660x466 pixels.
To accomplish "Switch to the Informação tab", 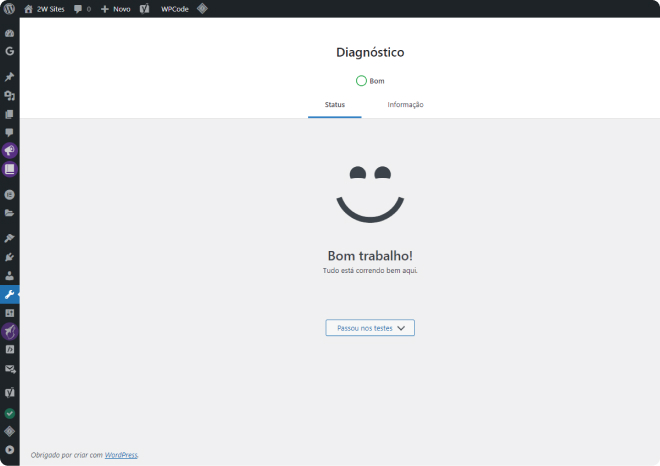I will [x=405, y=105].
